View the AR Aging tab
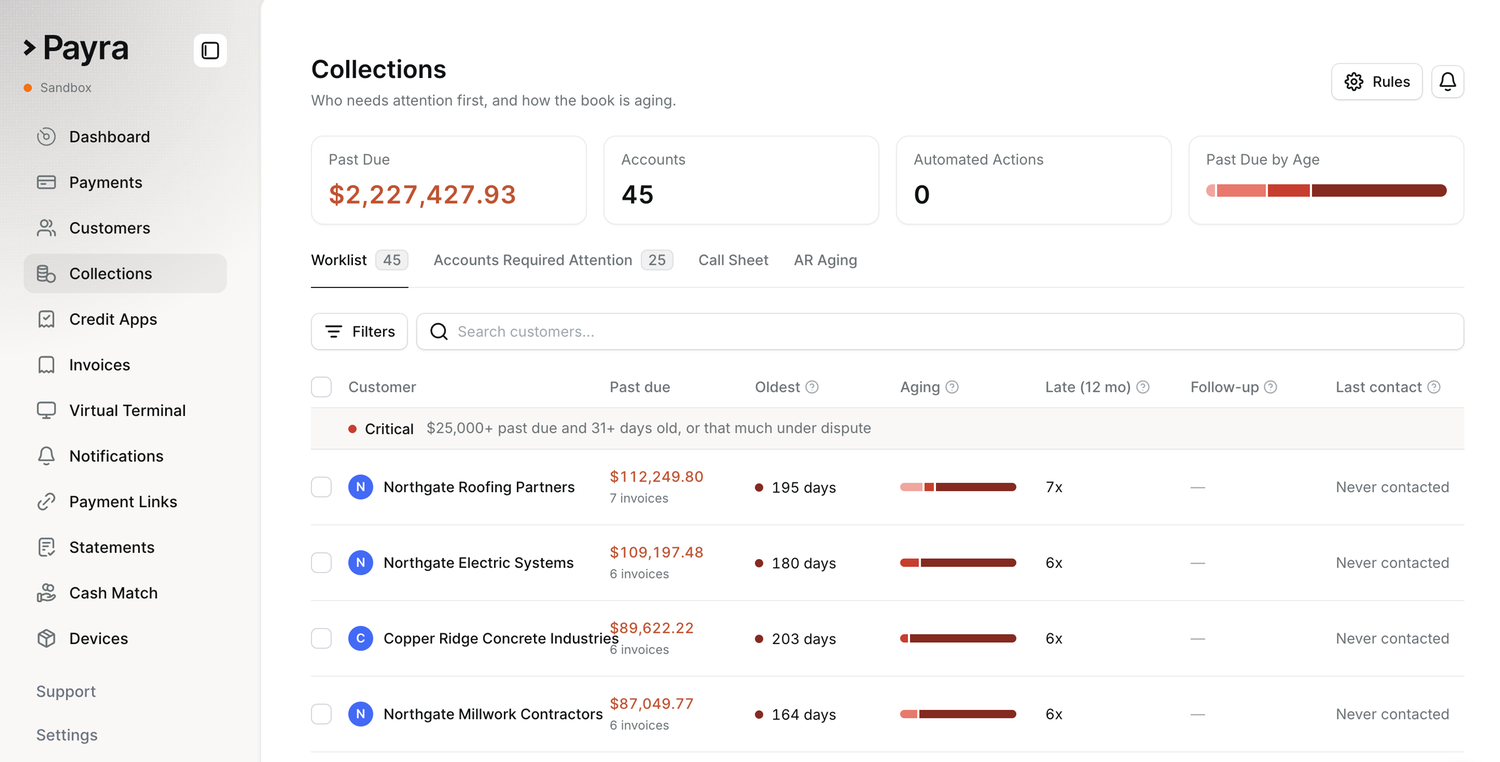This screenshot has width=1500, height=762. pos(825,260)
